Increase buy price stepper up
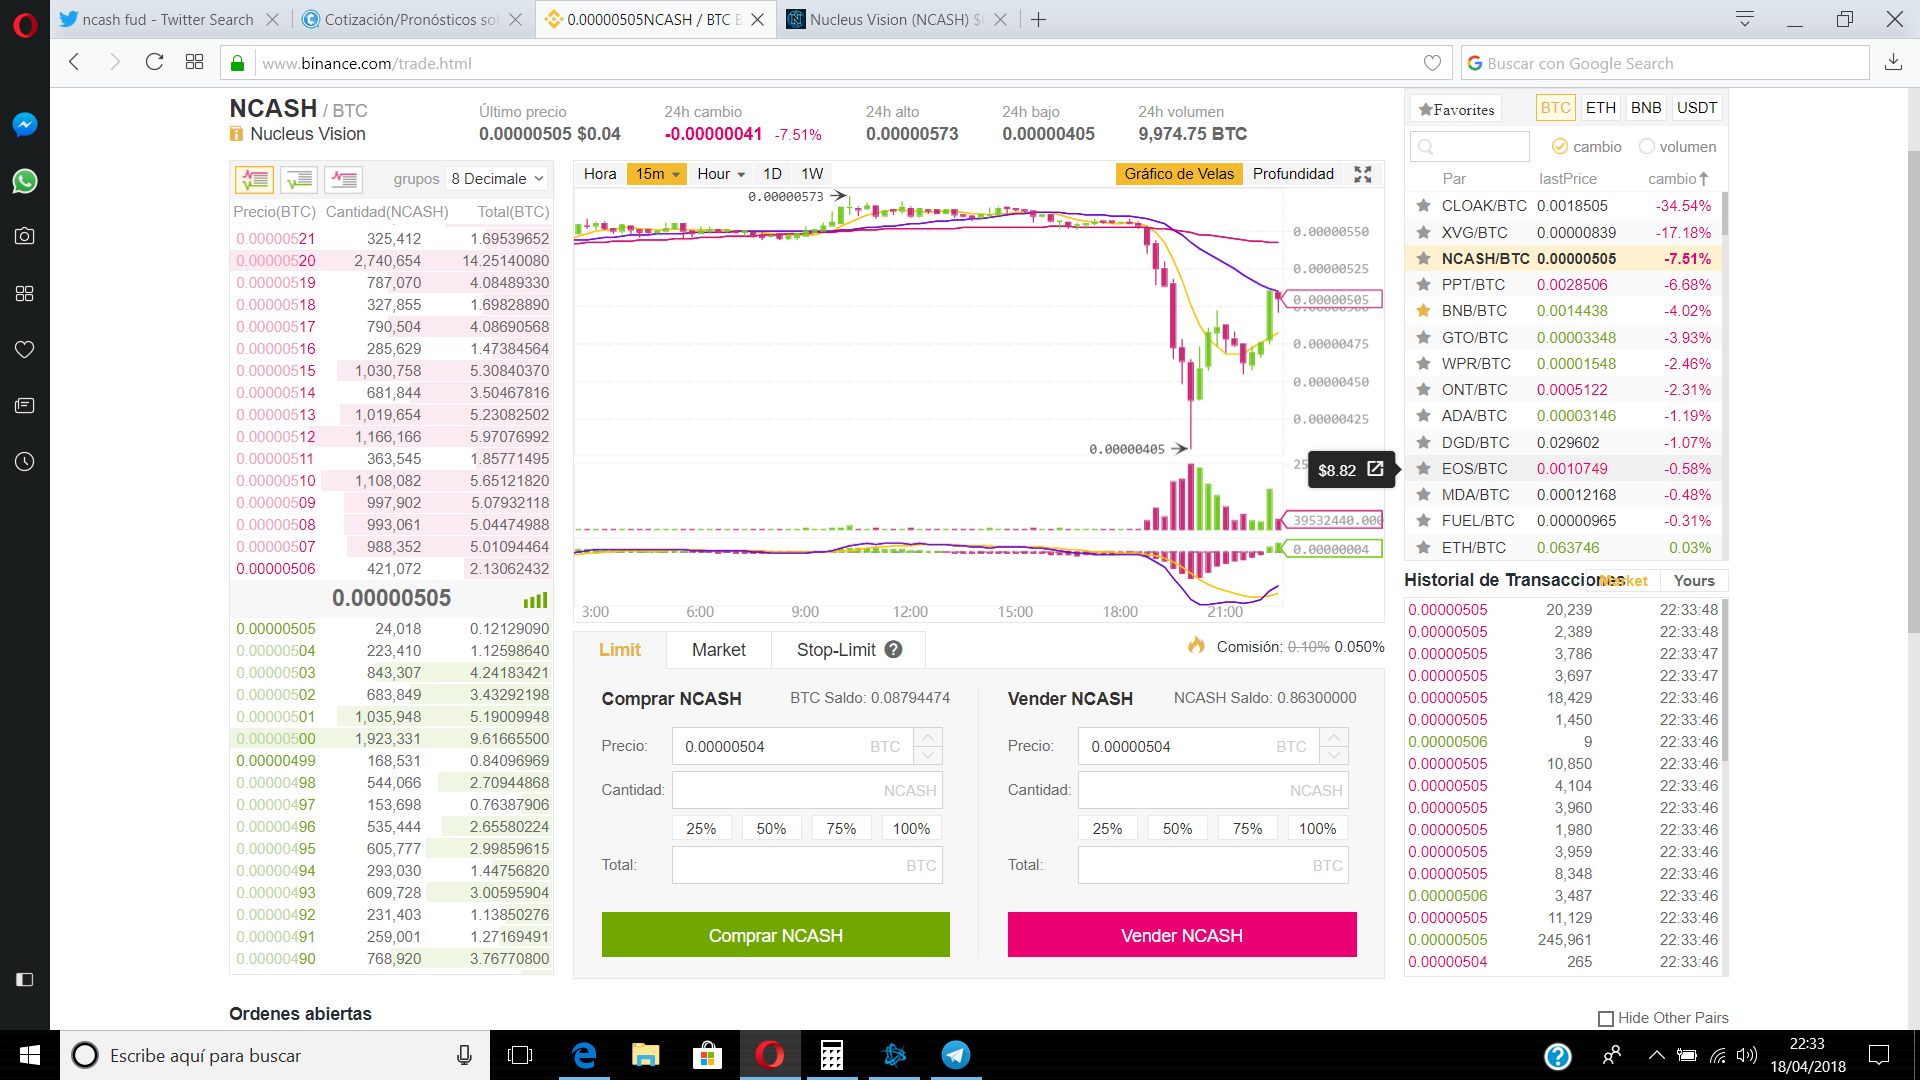The height and width of the screenshot is (1080, 1920). click(928, 737)
